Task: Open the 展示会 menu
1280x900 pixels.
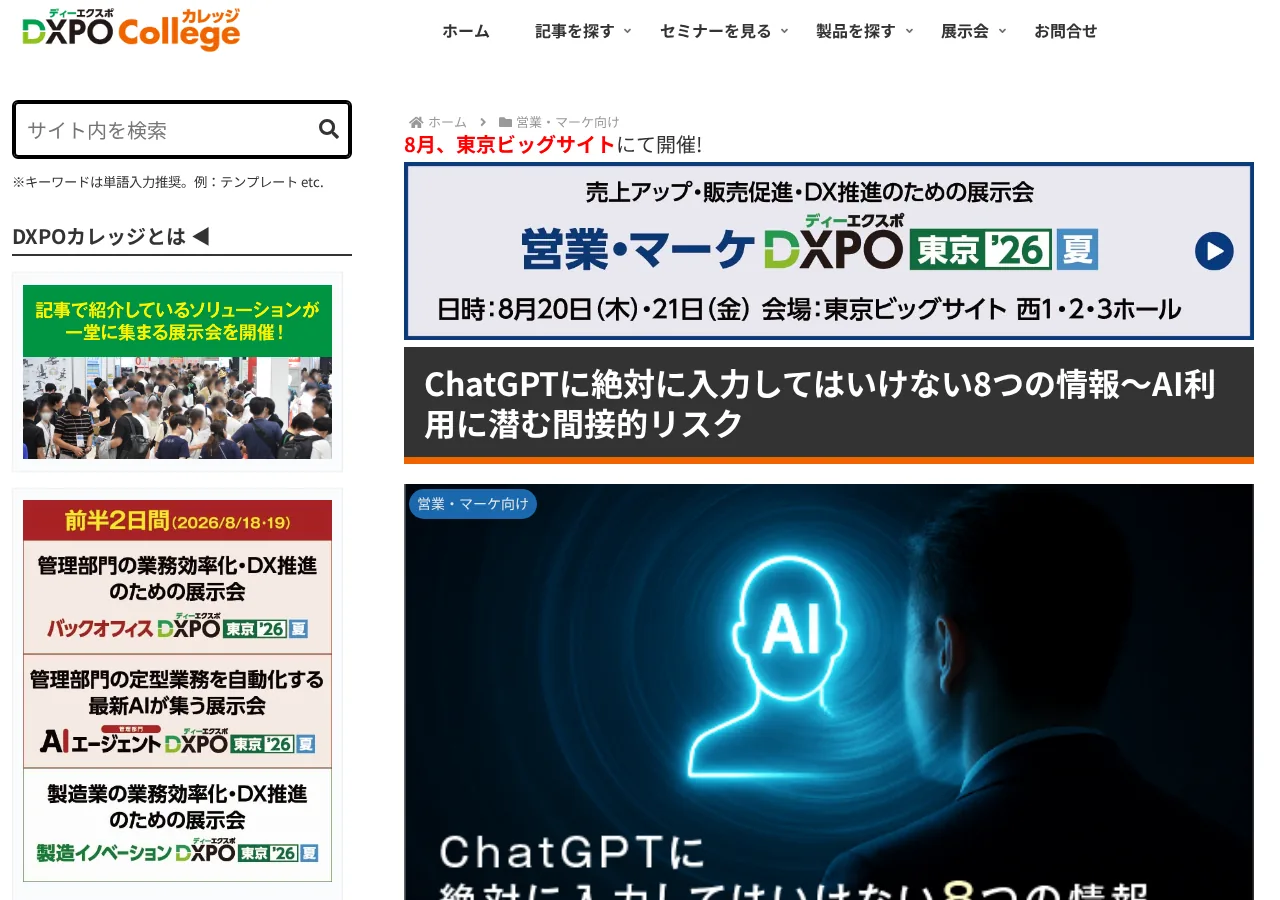Action: [965, 31]
